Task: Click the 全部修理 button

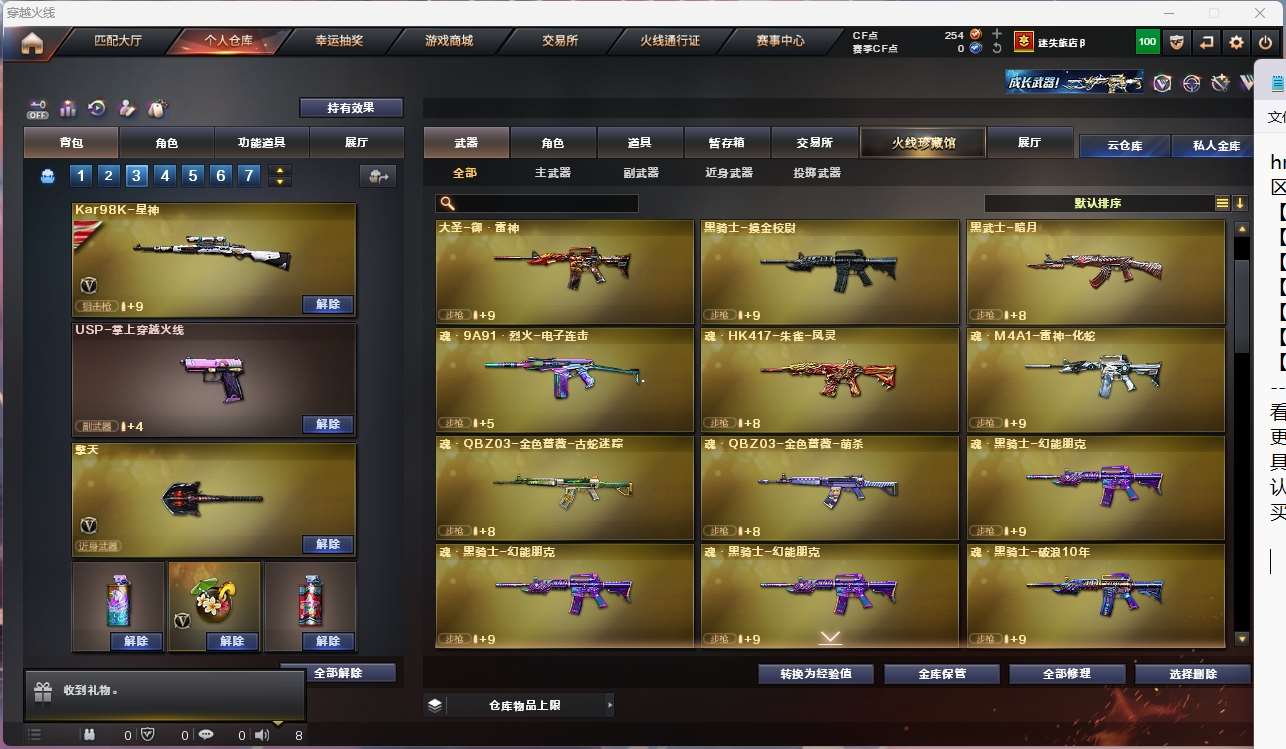Action: click(1066, 674)
